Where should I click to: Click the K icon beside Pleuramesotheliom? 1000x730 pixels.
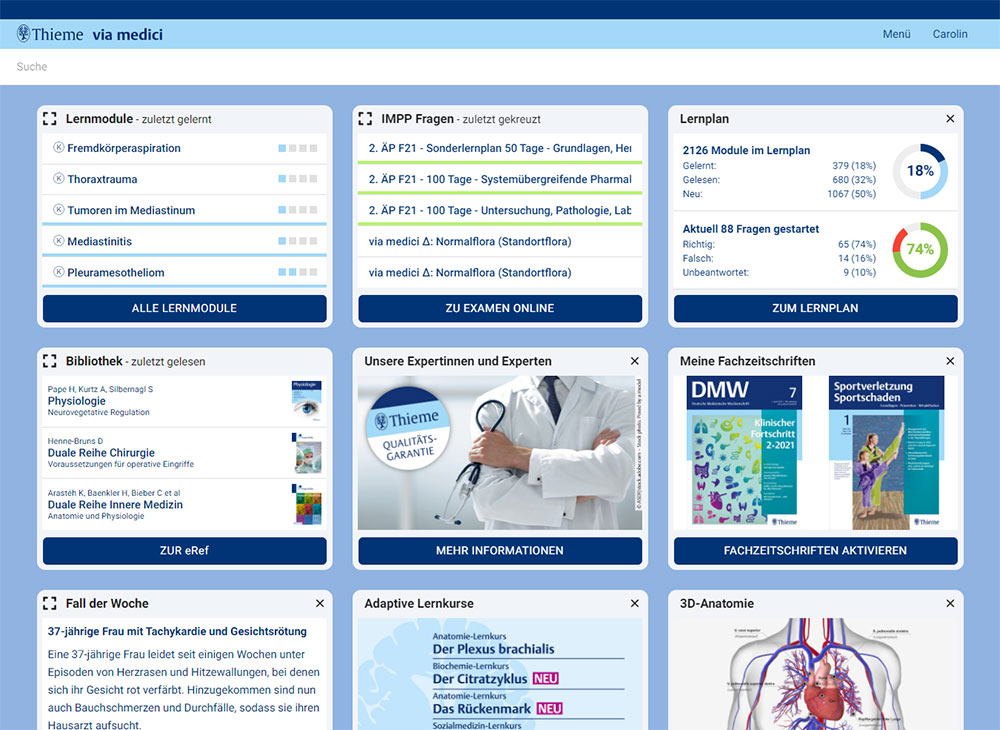click(x=59, y=272)
